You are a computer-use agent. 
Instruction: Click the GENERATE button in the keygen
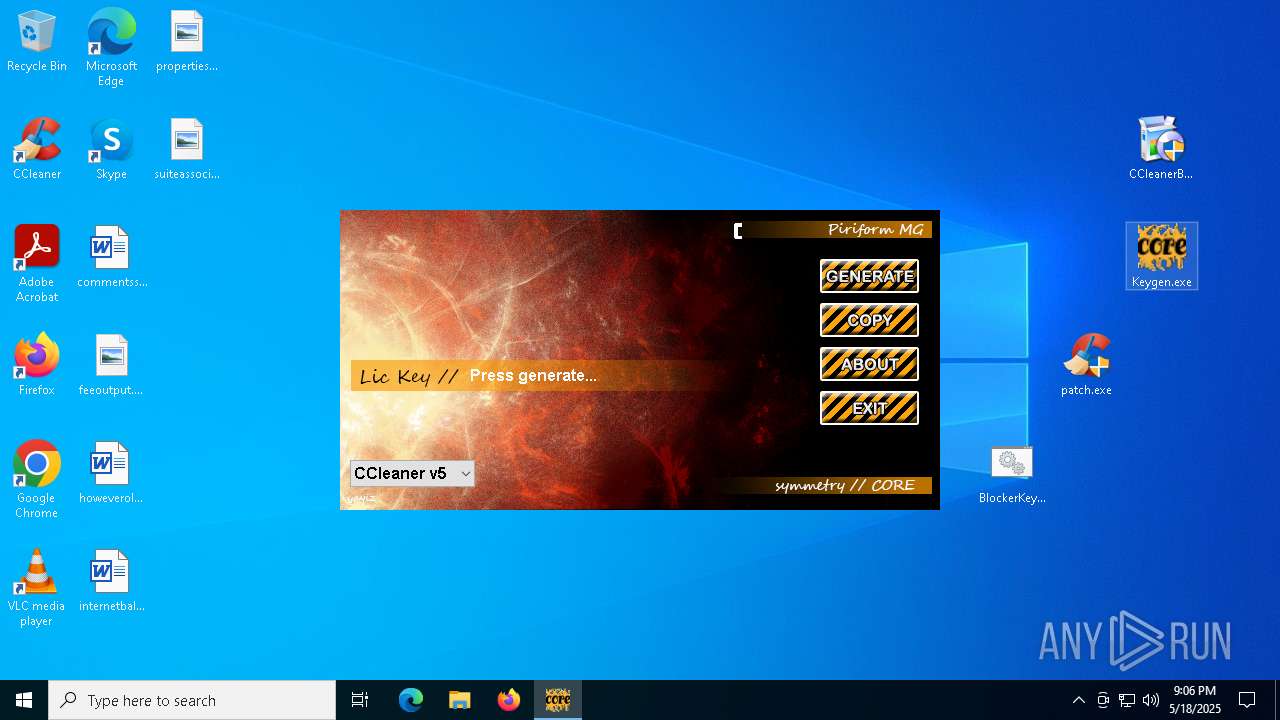click(x=869, y=276)
